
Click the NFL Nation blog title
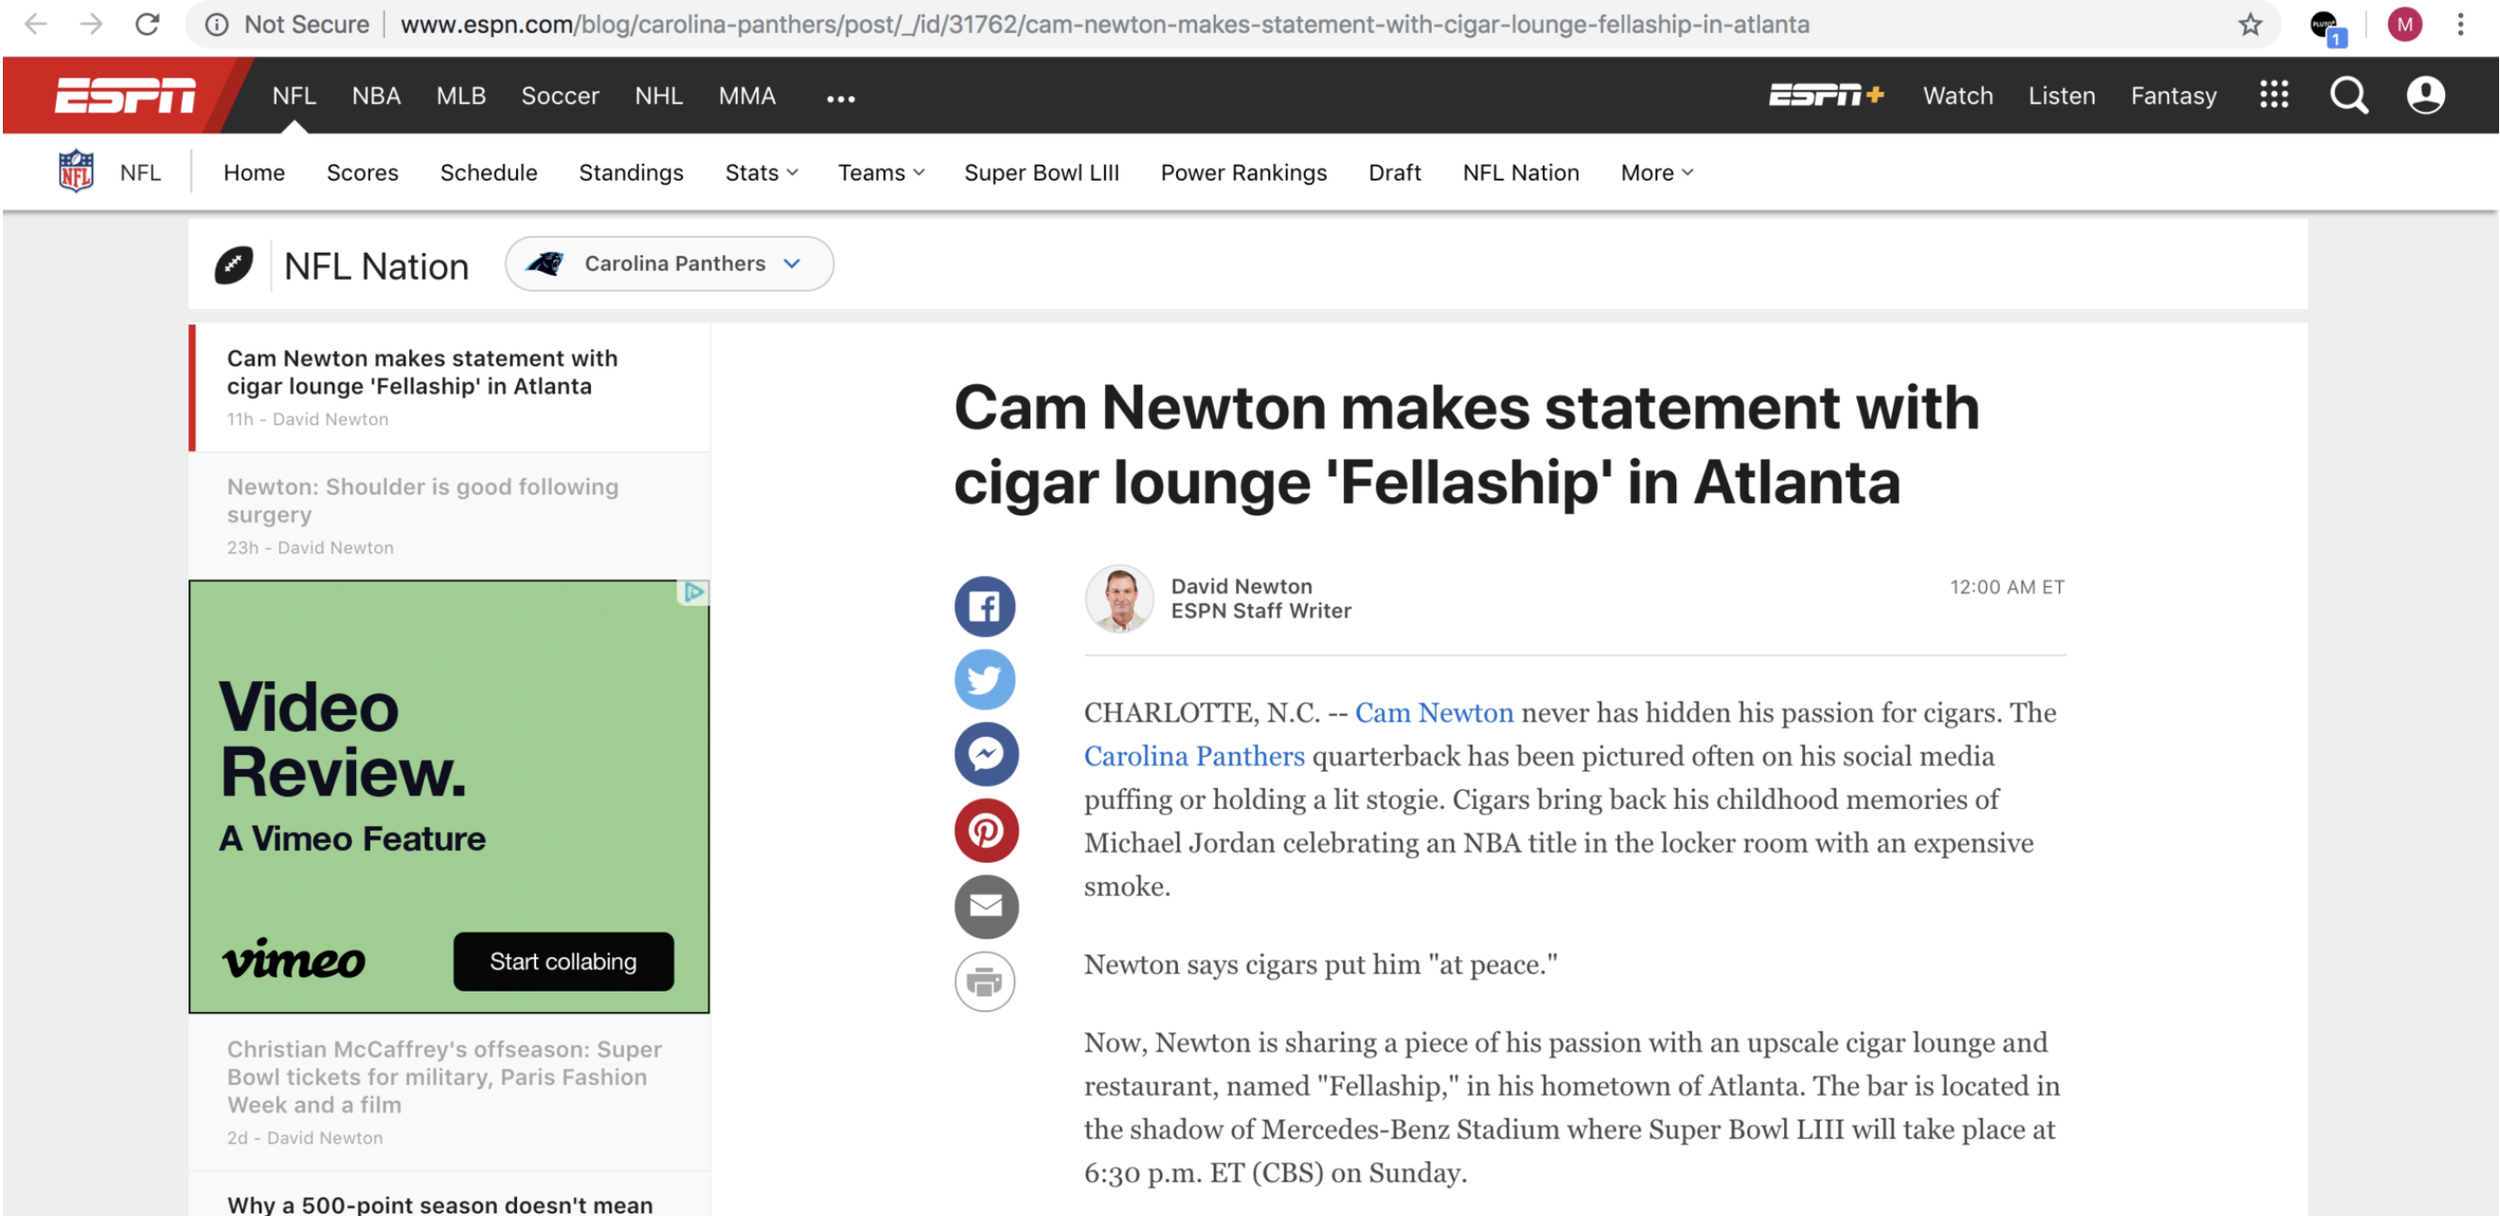click(x=376, y=267)
